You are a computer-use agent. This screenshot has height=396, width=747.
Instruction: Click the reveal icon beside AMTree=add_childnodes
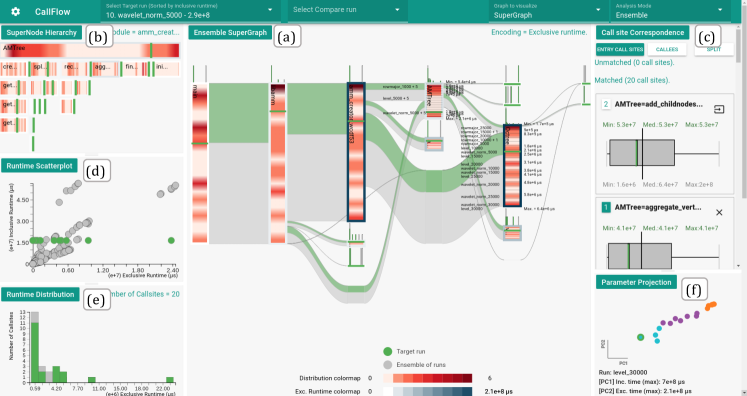(719, 110)
